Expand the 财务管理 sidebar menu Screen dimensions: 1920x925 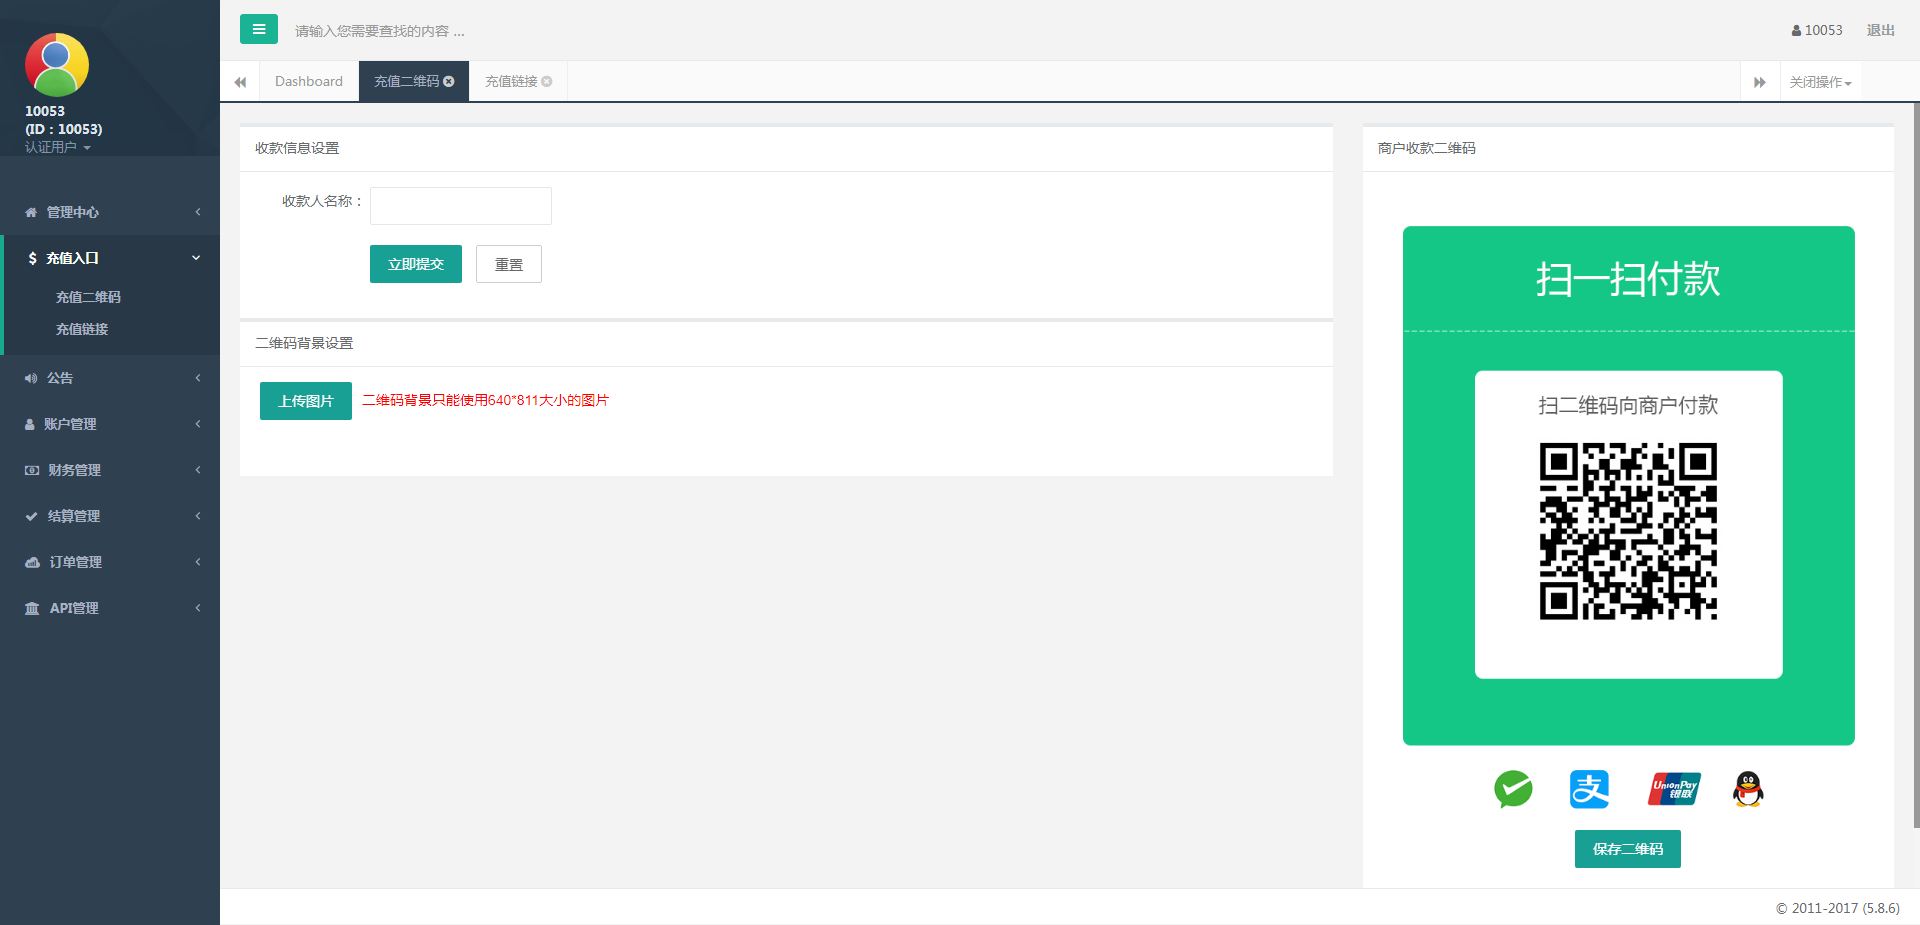[110, 470]
